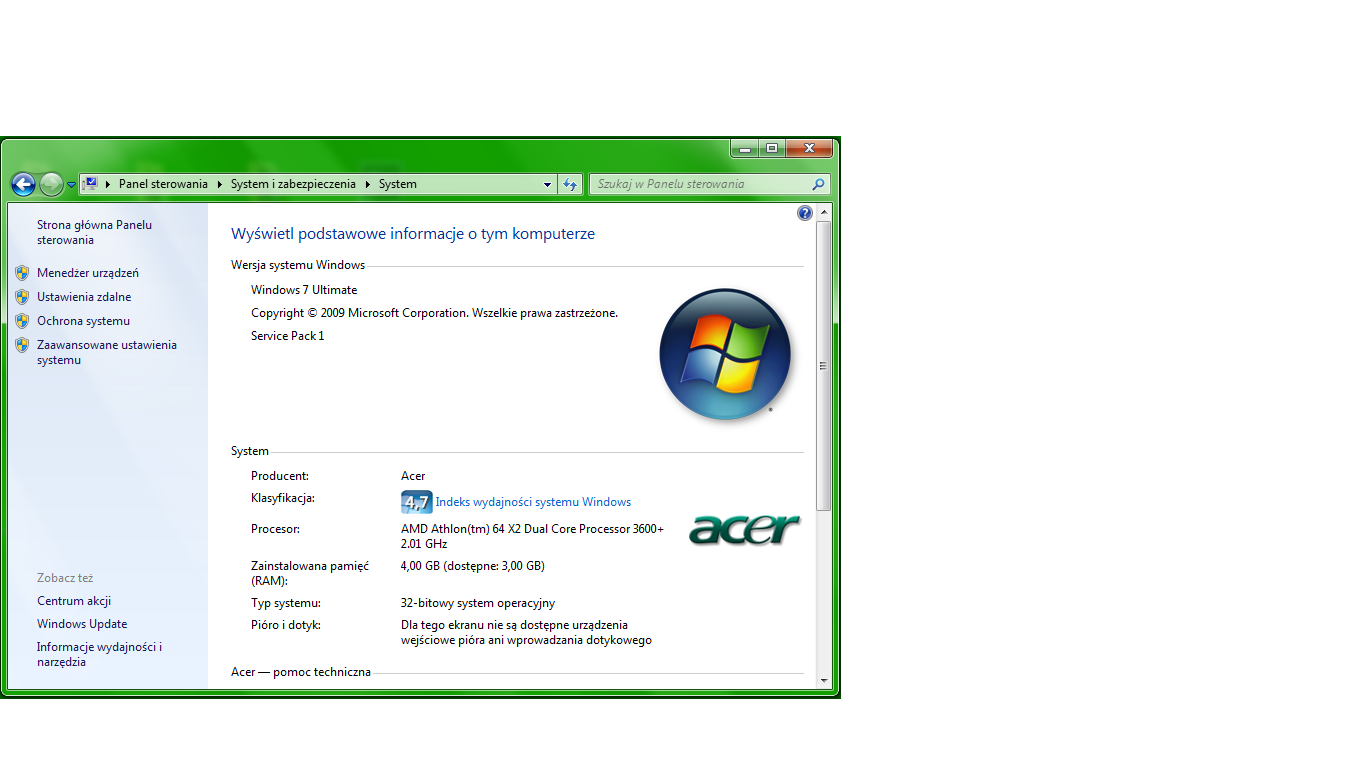Image resolution: width=1360 pixels, height=768 pixels.
Task: Click the 4,7 performance rating badge
Action: coord(416,502)
